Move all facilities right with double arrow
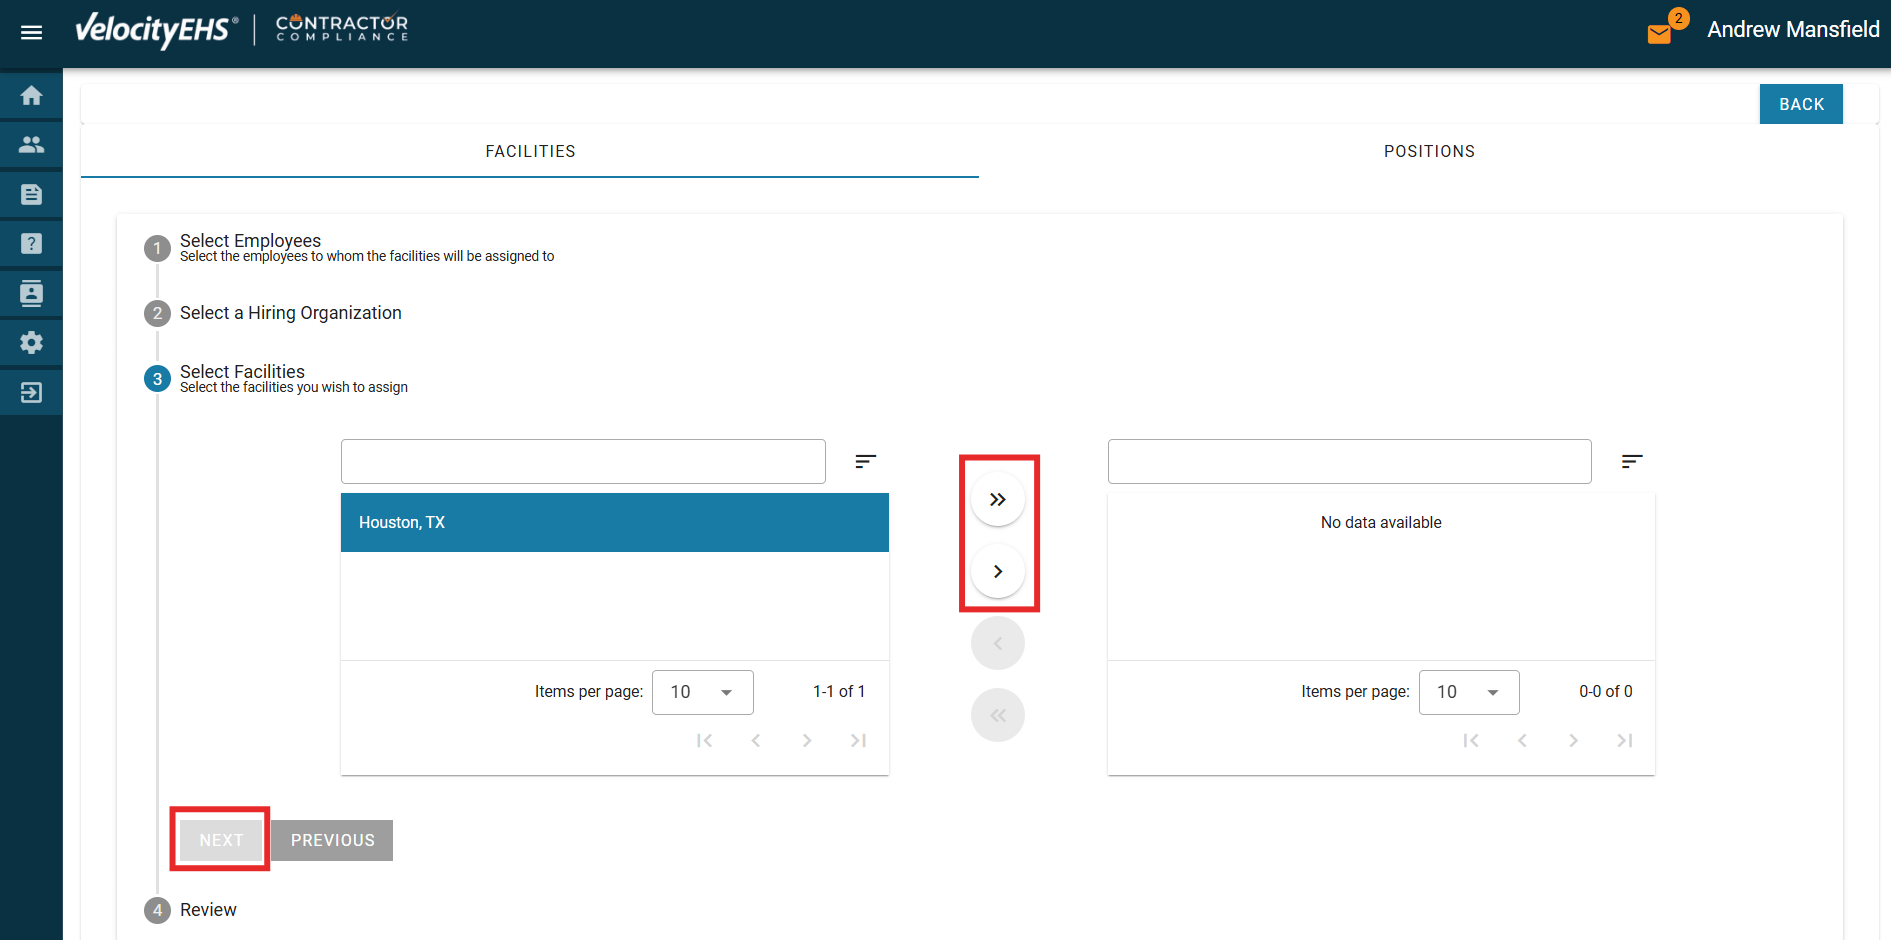 pos(997,500)
